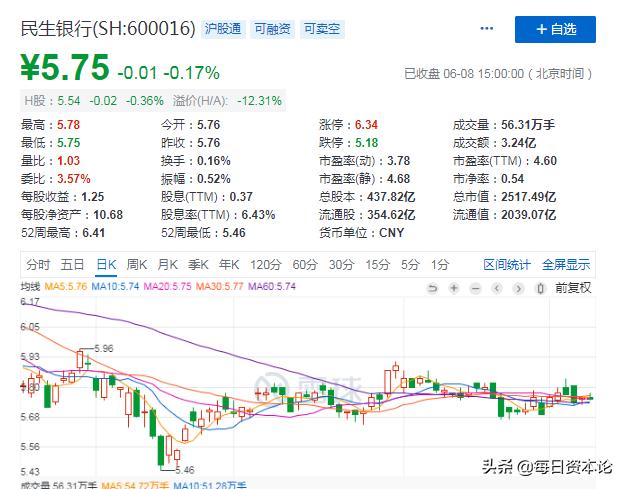Select the 月K chart tab
This screenshot has height=489, width=627.
coord(168,265)
